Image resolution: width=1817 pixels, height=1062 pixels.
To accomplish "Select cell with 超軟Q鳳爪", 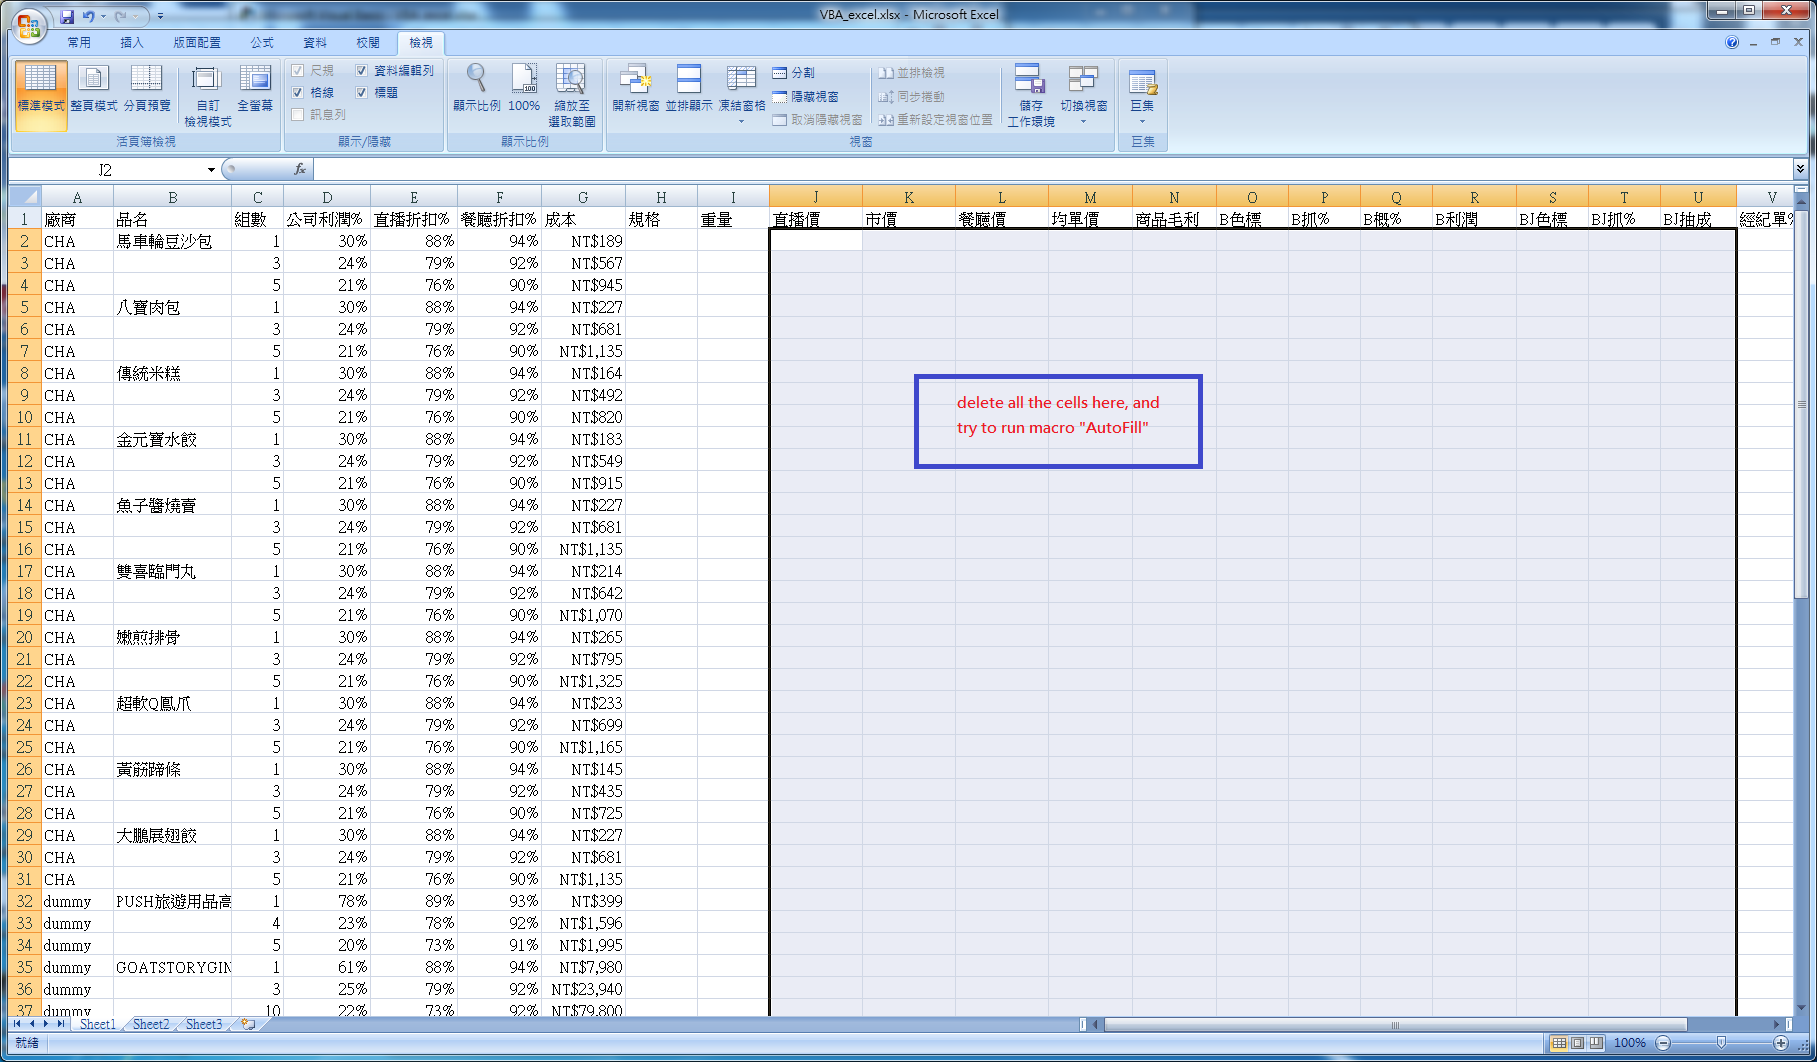I will tap(172, 703).
